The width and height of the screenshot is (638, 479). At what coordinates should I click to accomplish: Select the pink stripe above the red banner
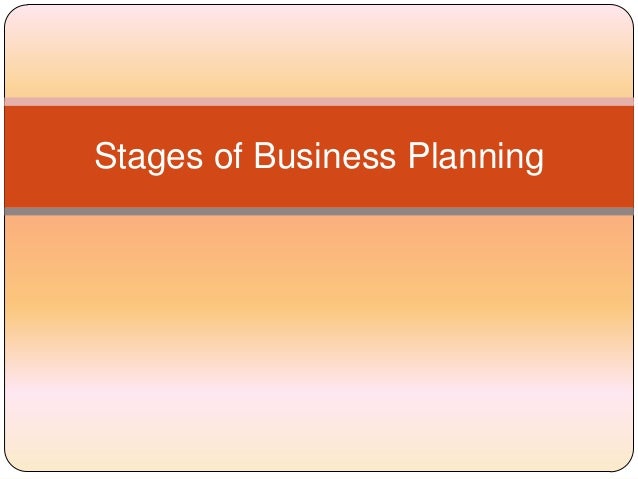tap(319, 102)
